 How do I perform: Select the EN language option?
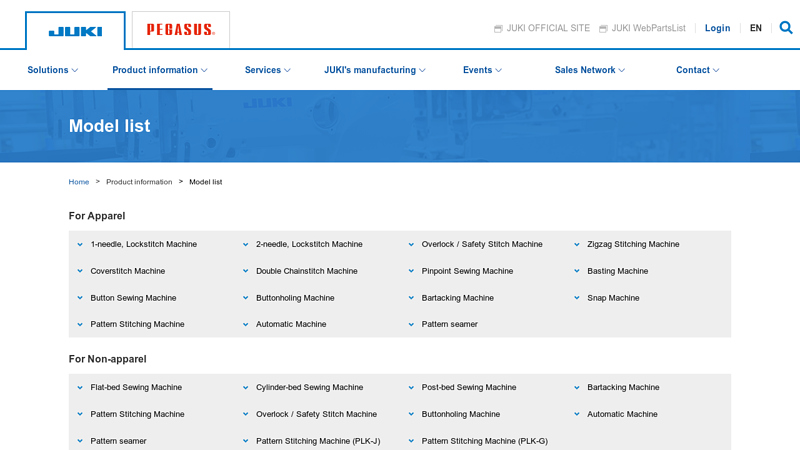[756, 28]
